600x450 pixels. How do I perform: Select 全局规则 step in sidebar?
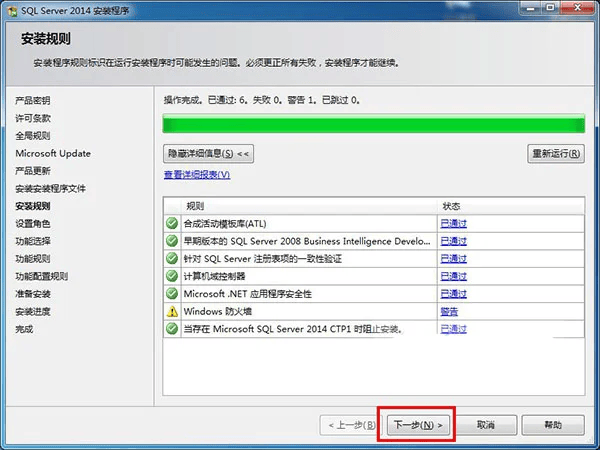33,136
